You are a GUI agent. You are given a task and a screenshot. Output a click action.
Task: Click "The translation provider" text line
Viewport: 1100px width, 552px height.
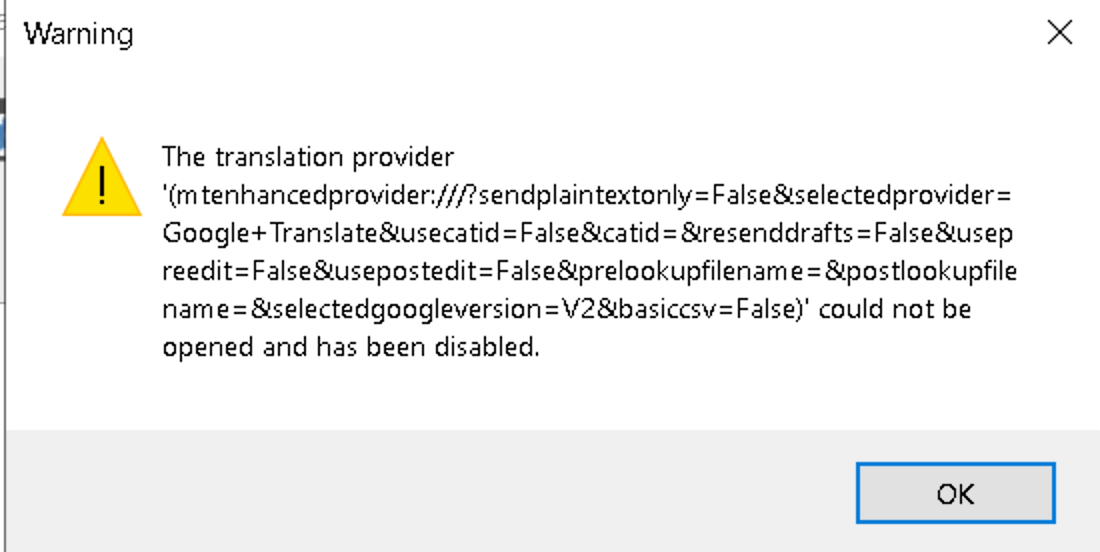coord(307,157)
